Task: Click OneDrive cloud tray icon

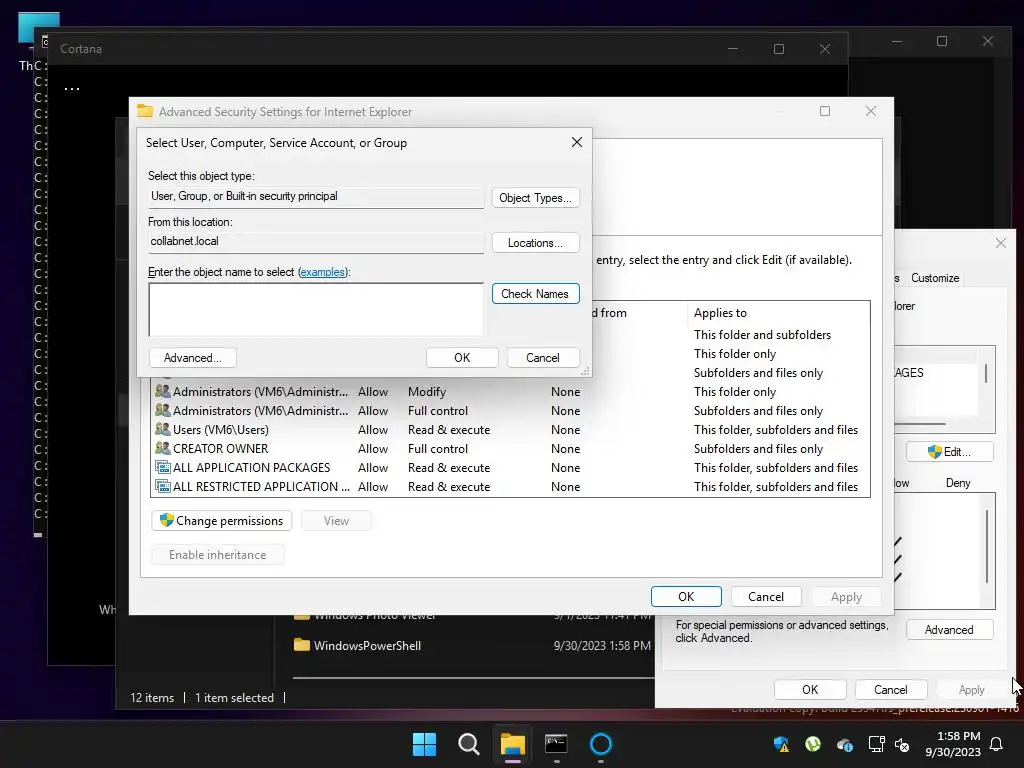Action: (844, 744)
